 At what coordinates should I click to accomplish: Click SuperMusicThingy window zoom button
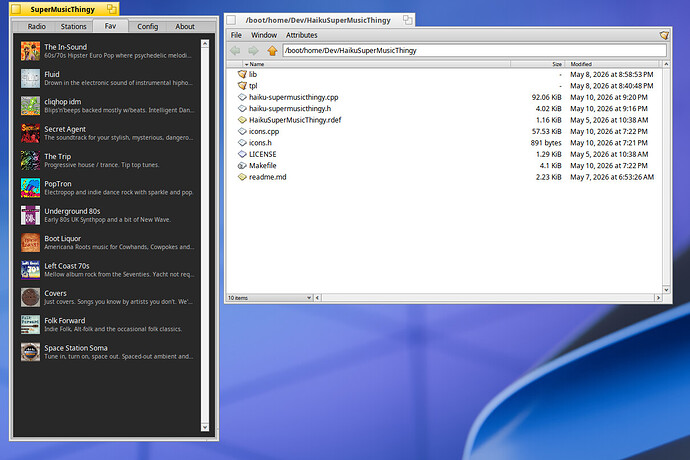[112, 9]
